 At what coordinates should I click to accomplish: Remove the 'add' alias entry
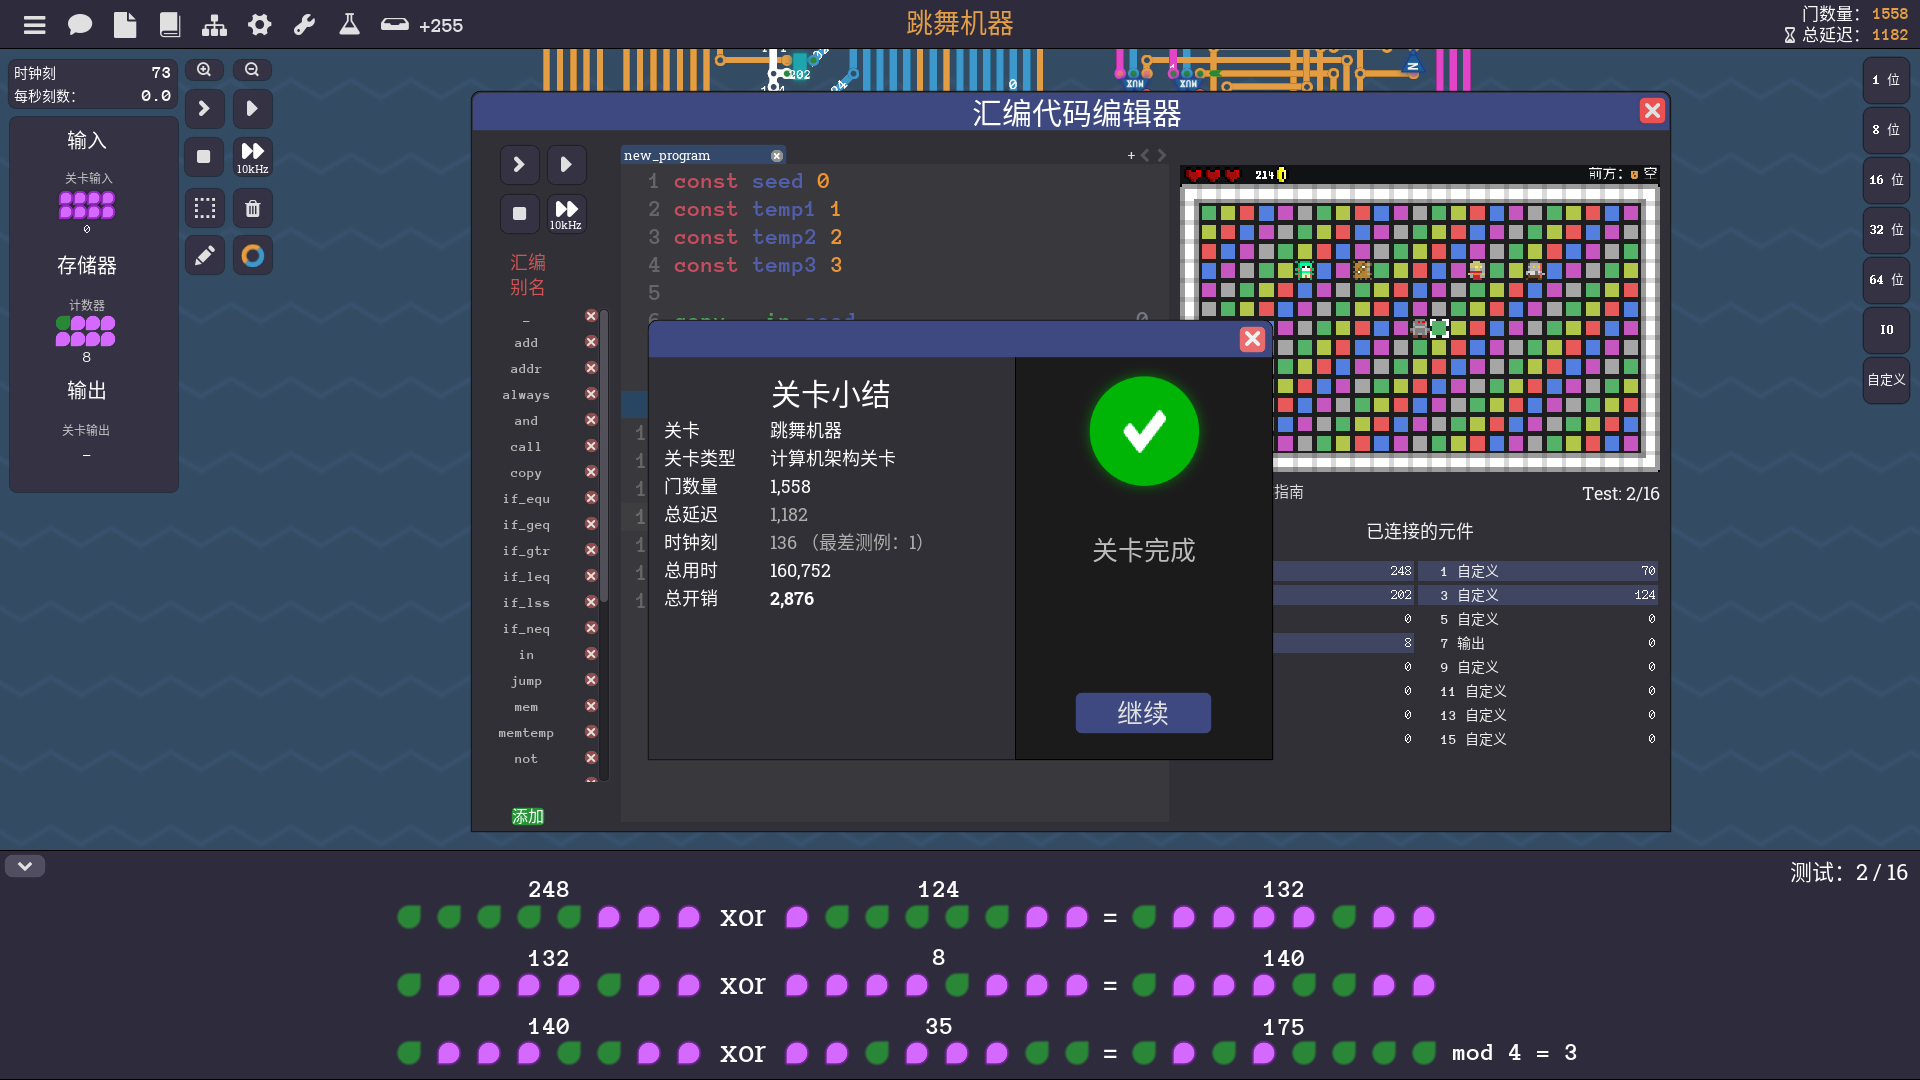(x=591, y=342)
